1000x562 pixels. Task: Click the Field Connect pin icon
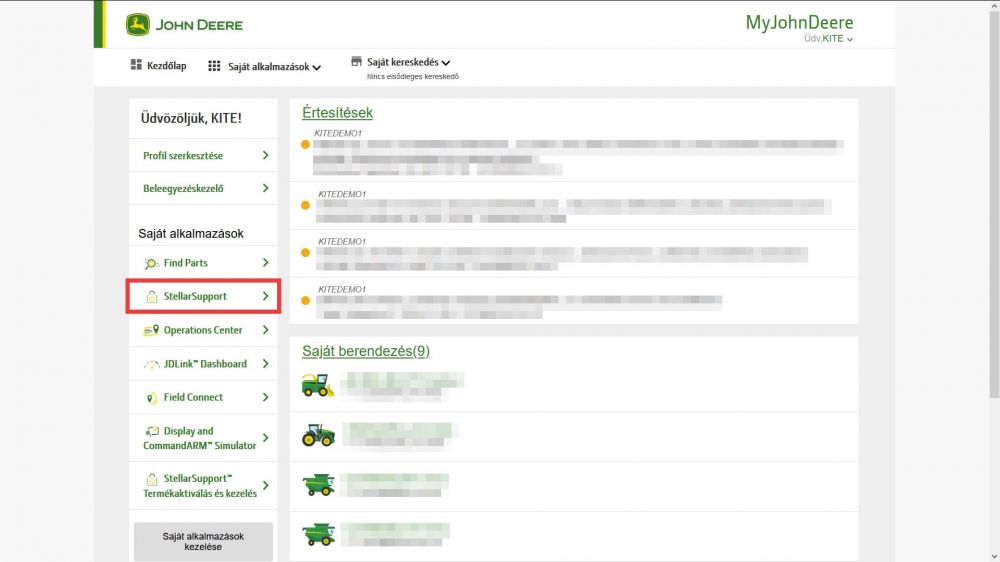151,398
